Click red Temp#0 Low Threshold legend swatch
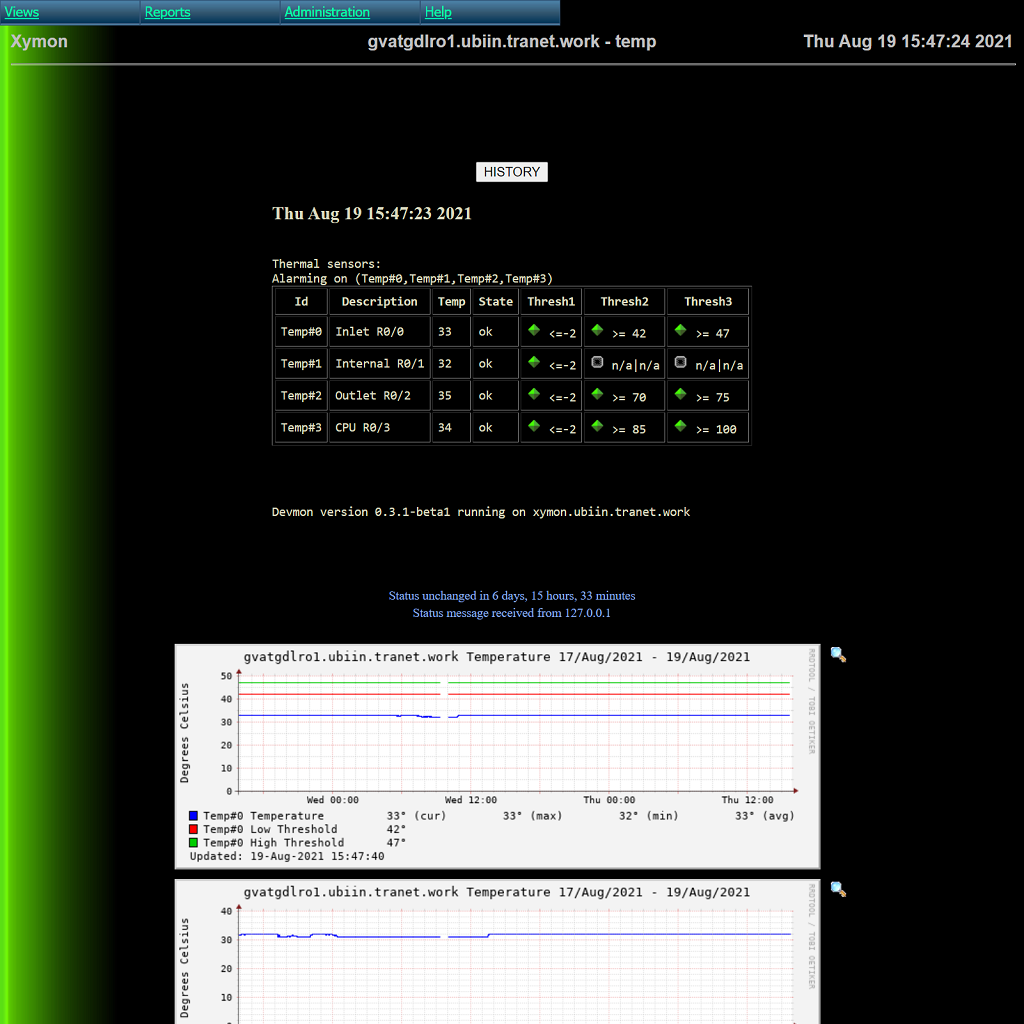 pos(194,829)
